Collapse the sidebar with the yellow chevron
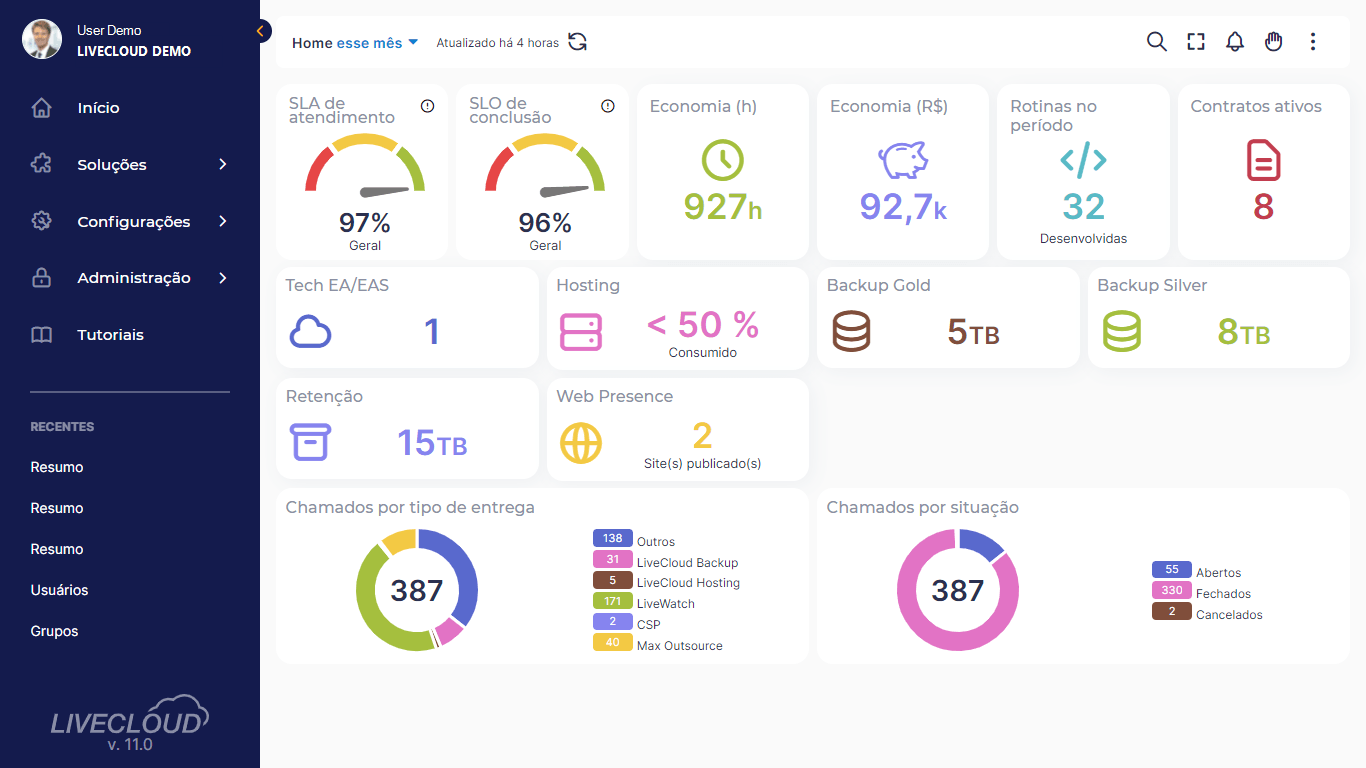The image size is (1366, 768). [261, 31]
